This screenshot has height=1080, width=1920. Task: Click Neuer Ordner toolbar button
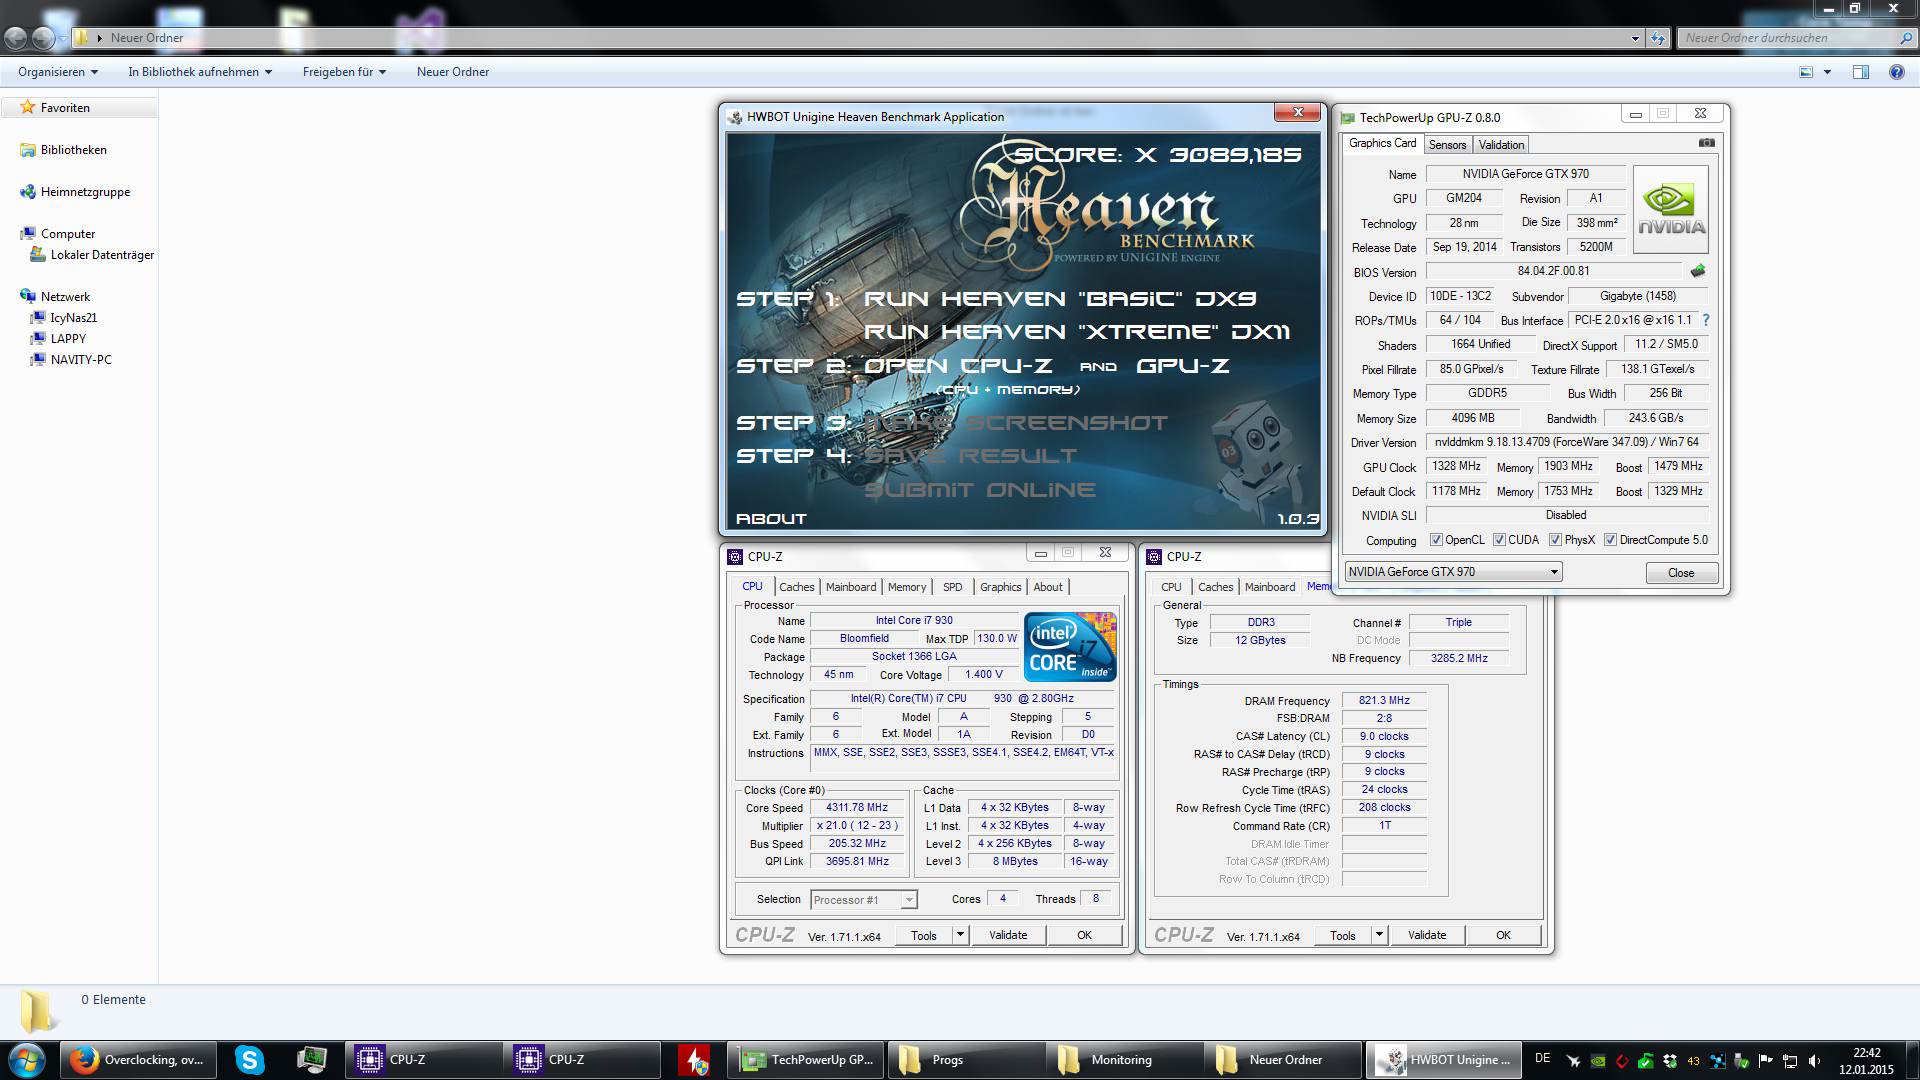coord(453,72)
